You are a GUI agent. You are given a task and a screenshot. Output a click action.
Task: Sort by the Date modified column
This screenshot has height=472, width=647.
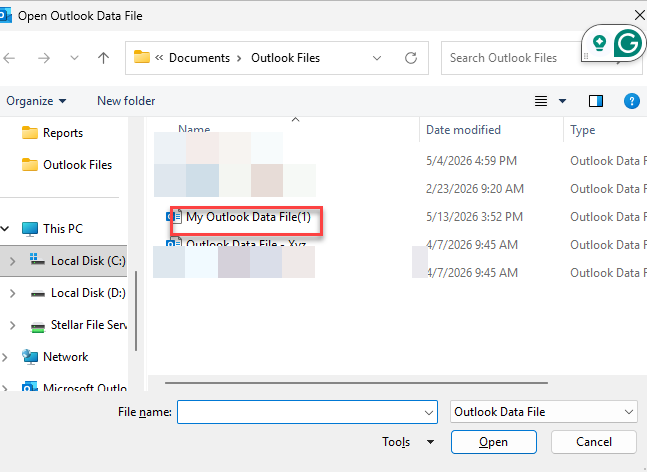point(463,130)
